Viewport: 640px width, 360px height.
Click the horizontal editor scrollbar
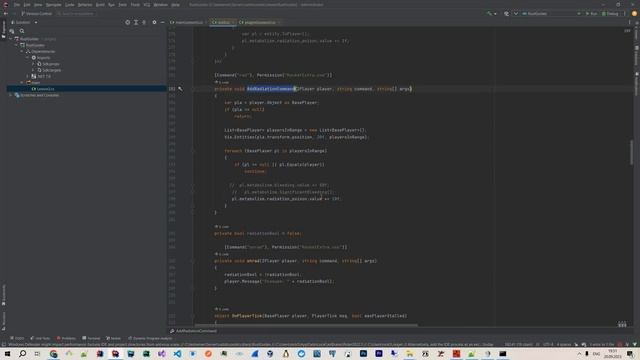306,325
